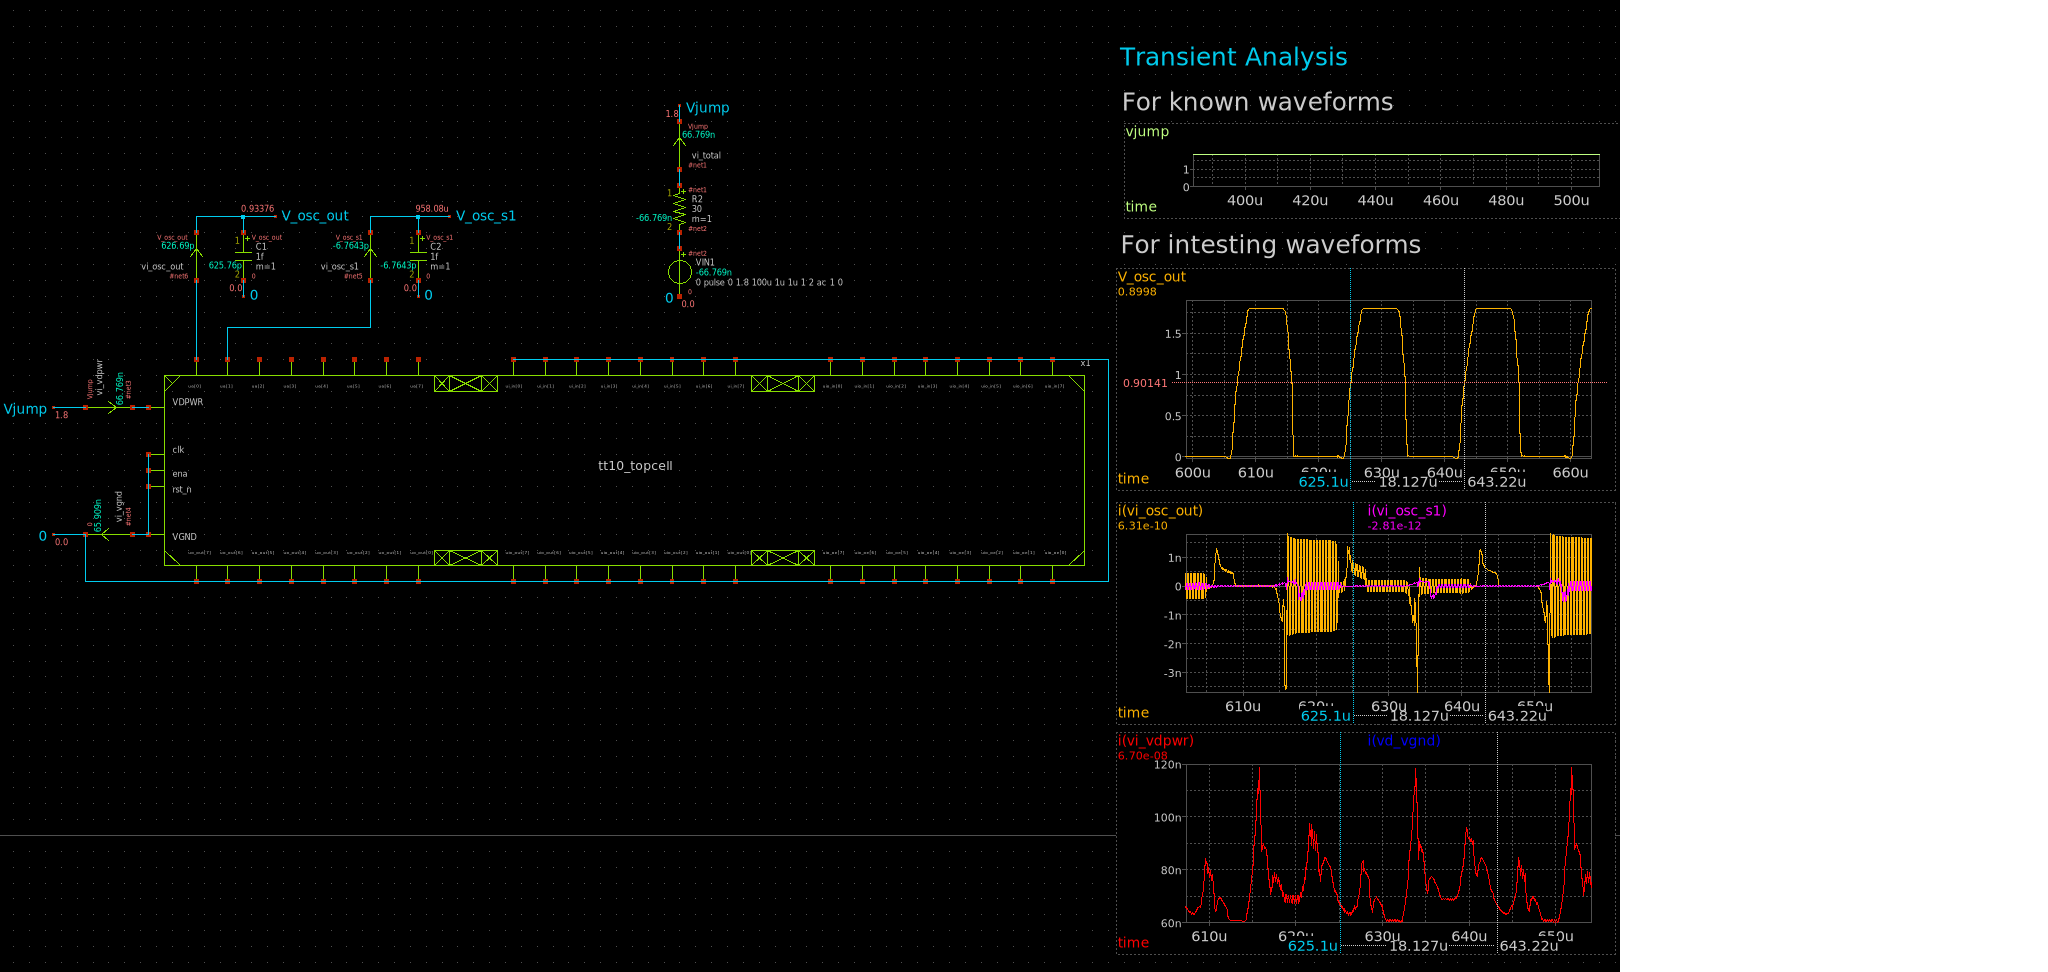The width and height of the screenshot is (2048, 972).
Task: Select the V_osc_s1 net label
Action: pyautogui.click(x=485, y=215)
